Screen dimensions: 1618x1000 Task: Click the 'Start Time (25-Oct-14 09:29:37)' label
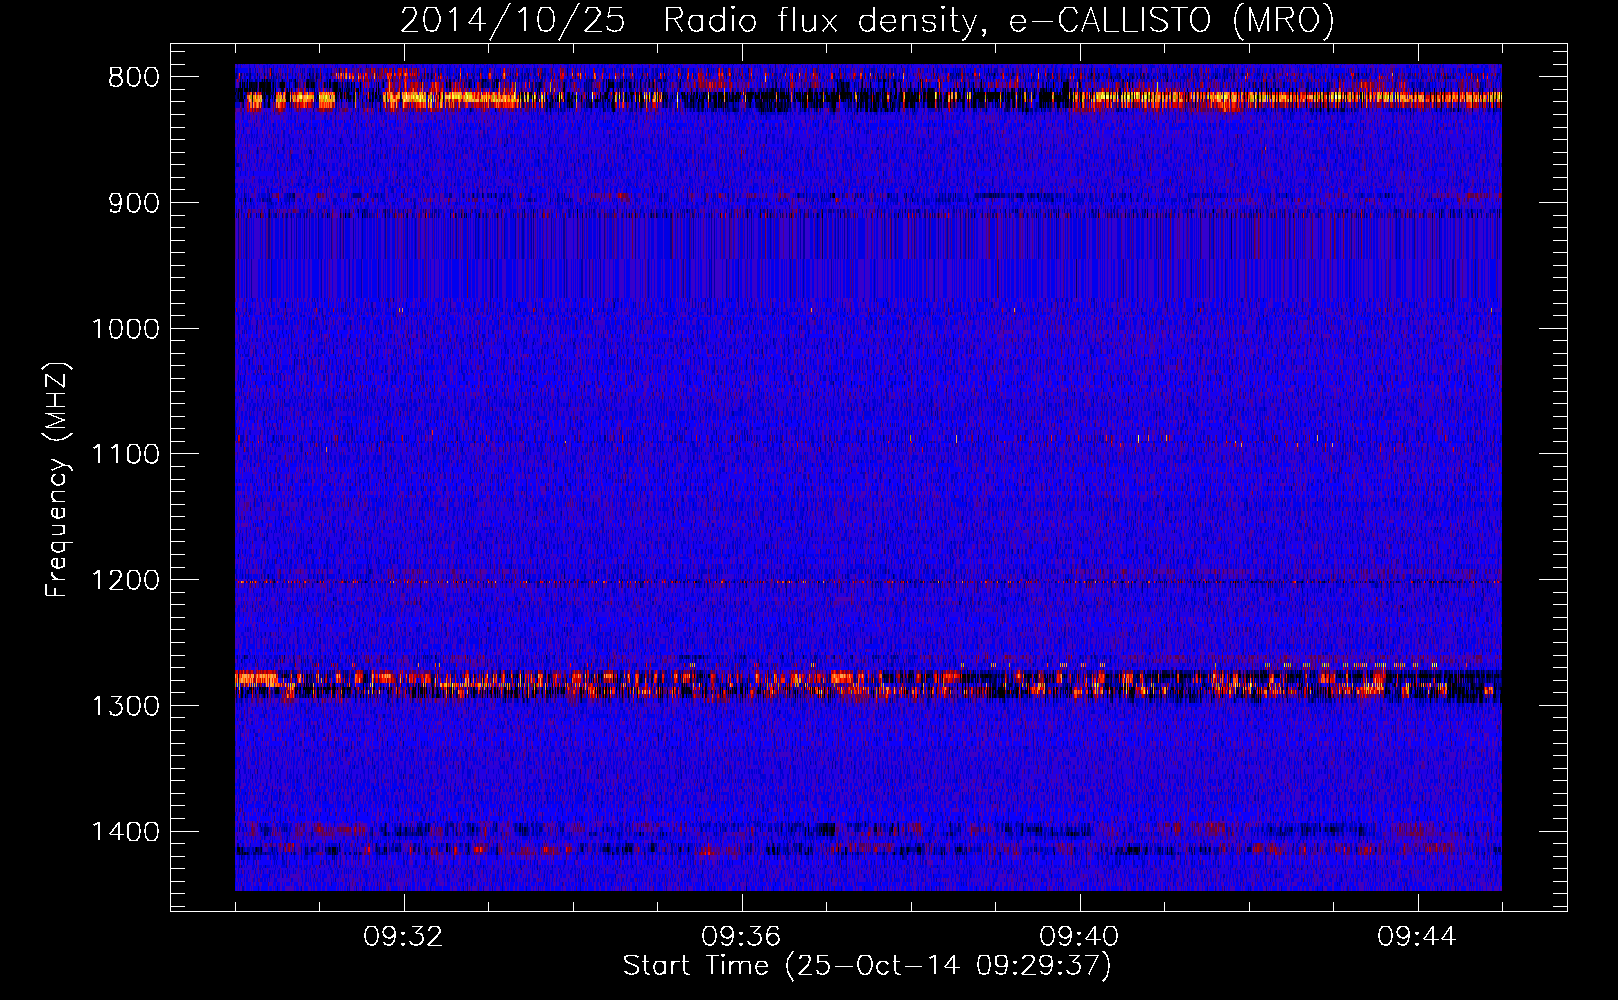pyautogui.click(x=867, y=966)
